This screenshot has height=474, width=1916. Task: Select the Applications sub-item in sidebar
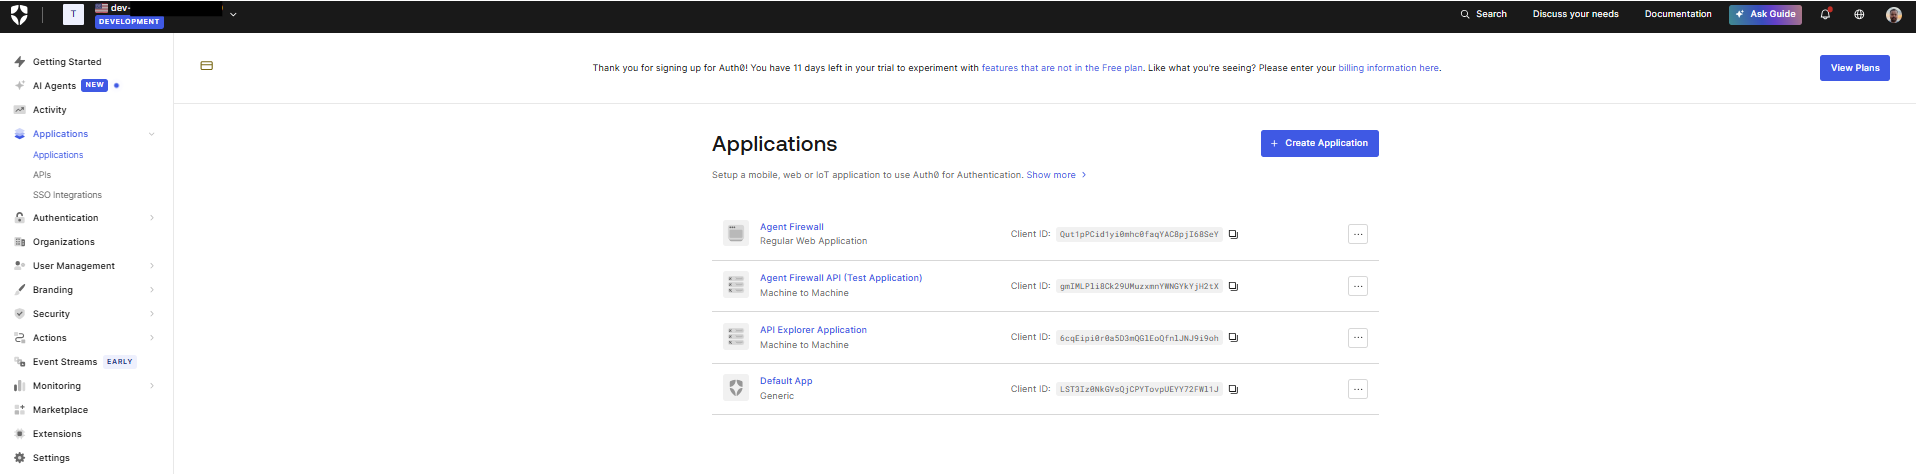coord(58,155)
